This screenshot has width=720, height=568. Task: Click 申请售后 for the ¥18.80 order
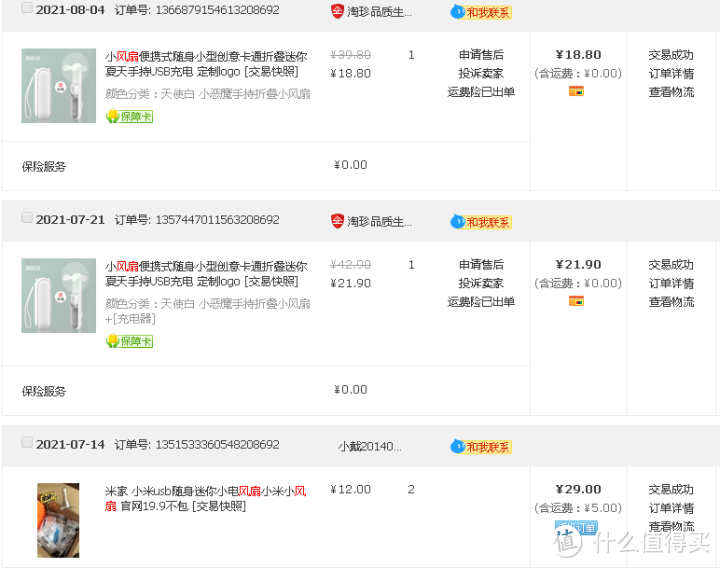click(x=481, y=55)
